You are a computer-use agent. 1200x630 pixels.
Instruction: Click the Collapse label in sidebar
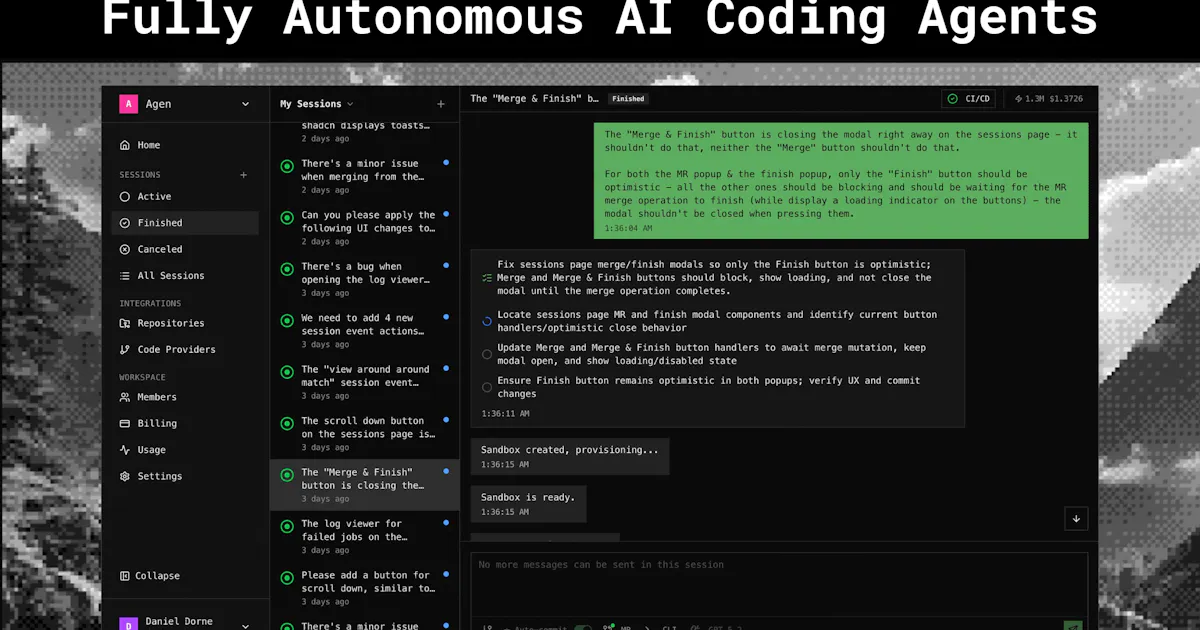click(x=158, y=576)
